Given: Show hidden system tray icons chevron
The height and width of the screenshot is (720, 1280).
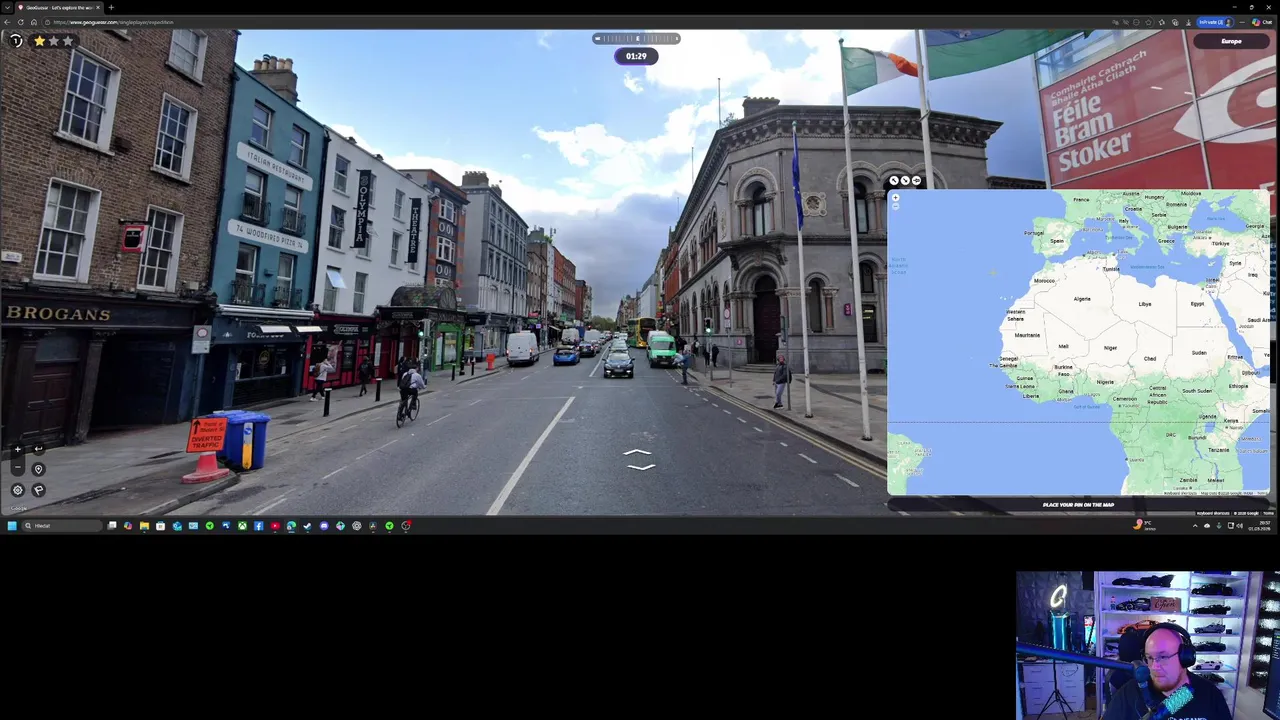Looking at the screenshot, I should point(1195,525).
